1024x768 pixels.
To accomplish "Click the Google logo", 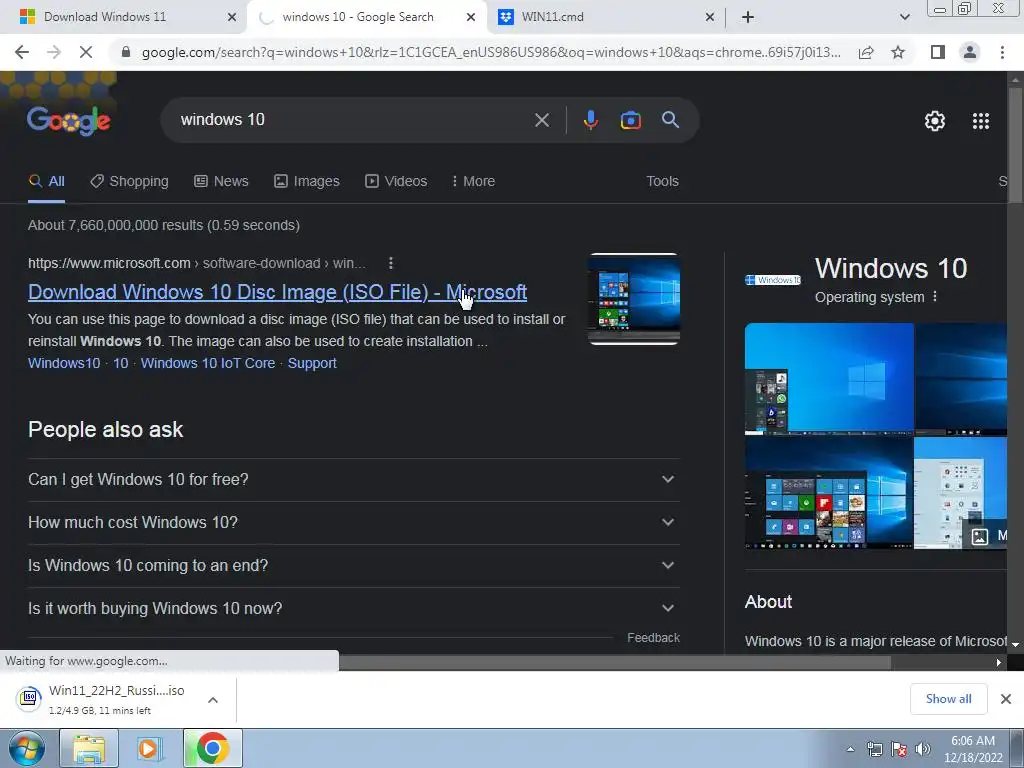I will point(69,121).
